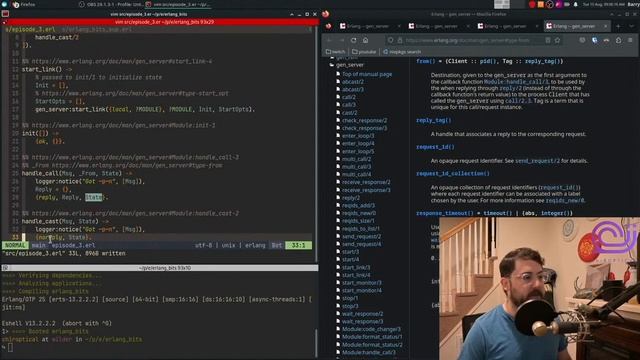Click the request_id_collection() type heading
Image resolution: width=640 pixels, height=360 pixels.
point(453,173)
